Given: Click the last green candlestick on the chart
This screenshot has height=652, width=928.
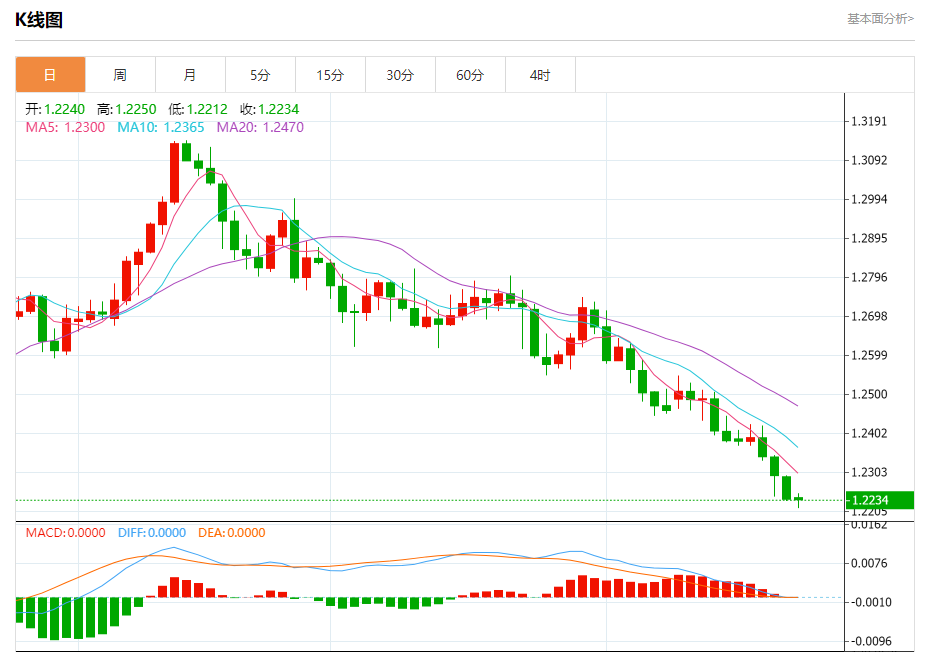Looking at the screenshot, I should (798, 499).
